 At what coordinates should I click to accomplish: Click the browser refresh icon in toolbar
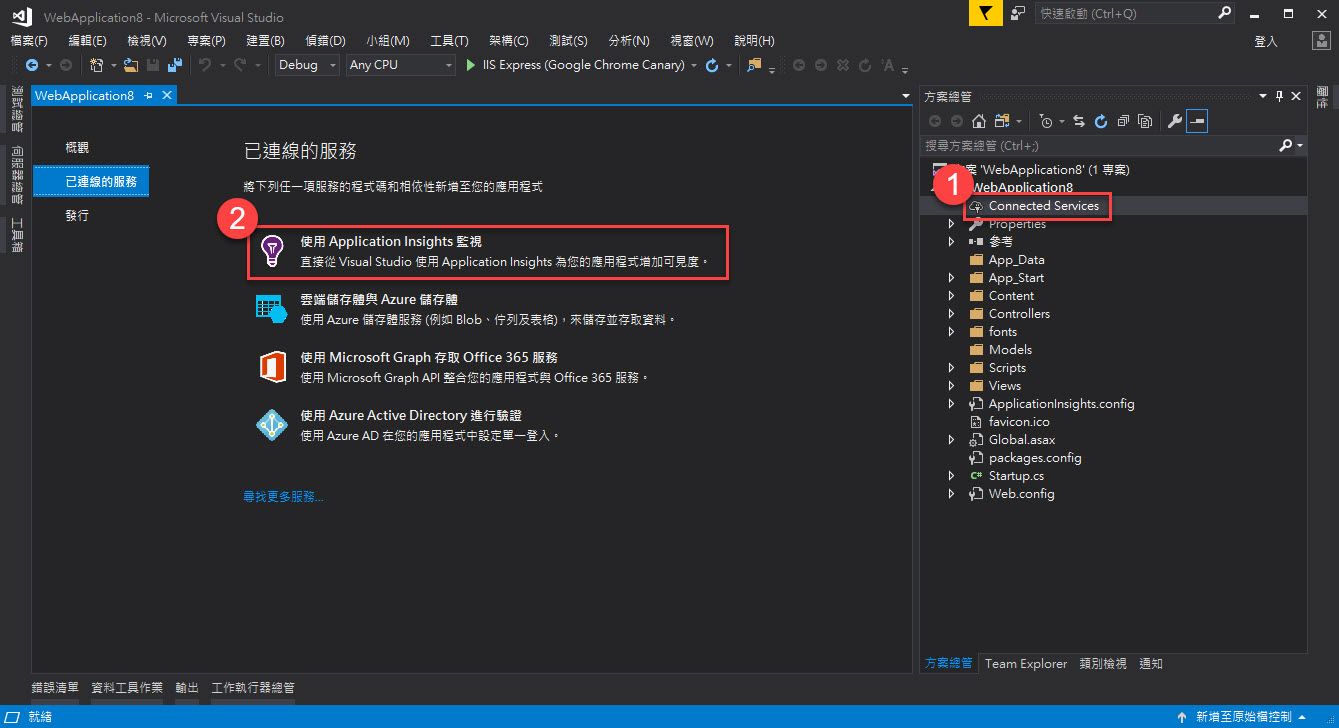click(712, 65)
